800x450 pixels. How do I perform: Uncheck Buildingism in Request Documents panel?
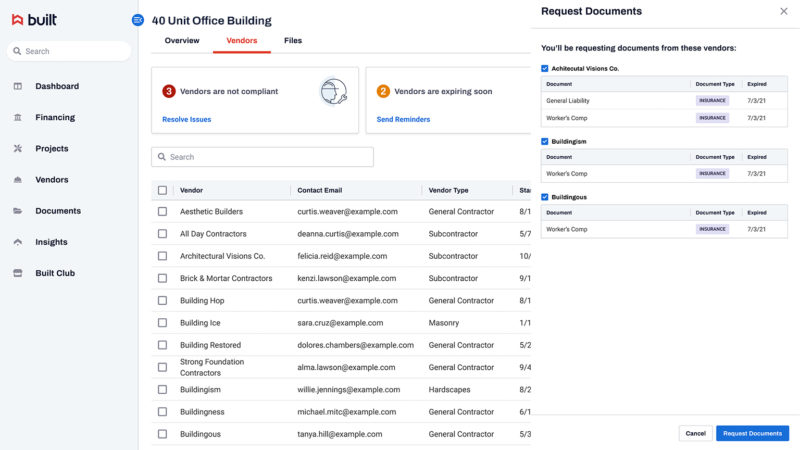[x=544, y=141]
